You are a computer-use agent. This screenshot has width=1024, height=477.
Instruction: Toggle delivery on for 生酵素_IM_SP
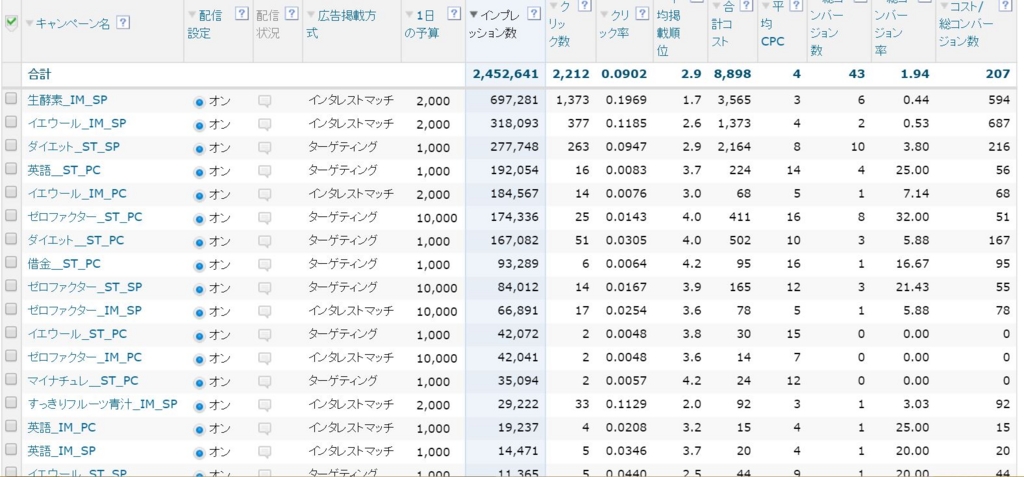(x=200, y=103)
